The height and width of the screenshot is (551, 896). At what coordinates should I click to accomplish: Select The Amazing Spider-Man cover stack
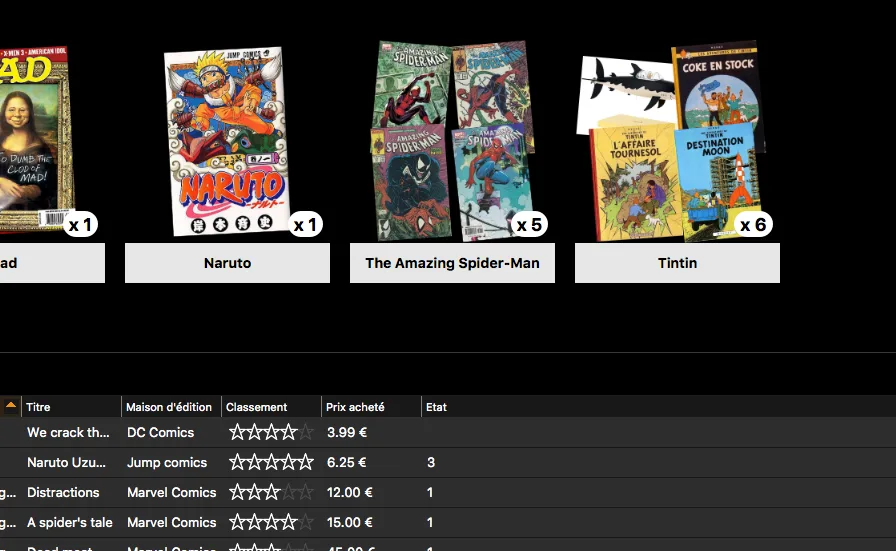pos(450,140)
